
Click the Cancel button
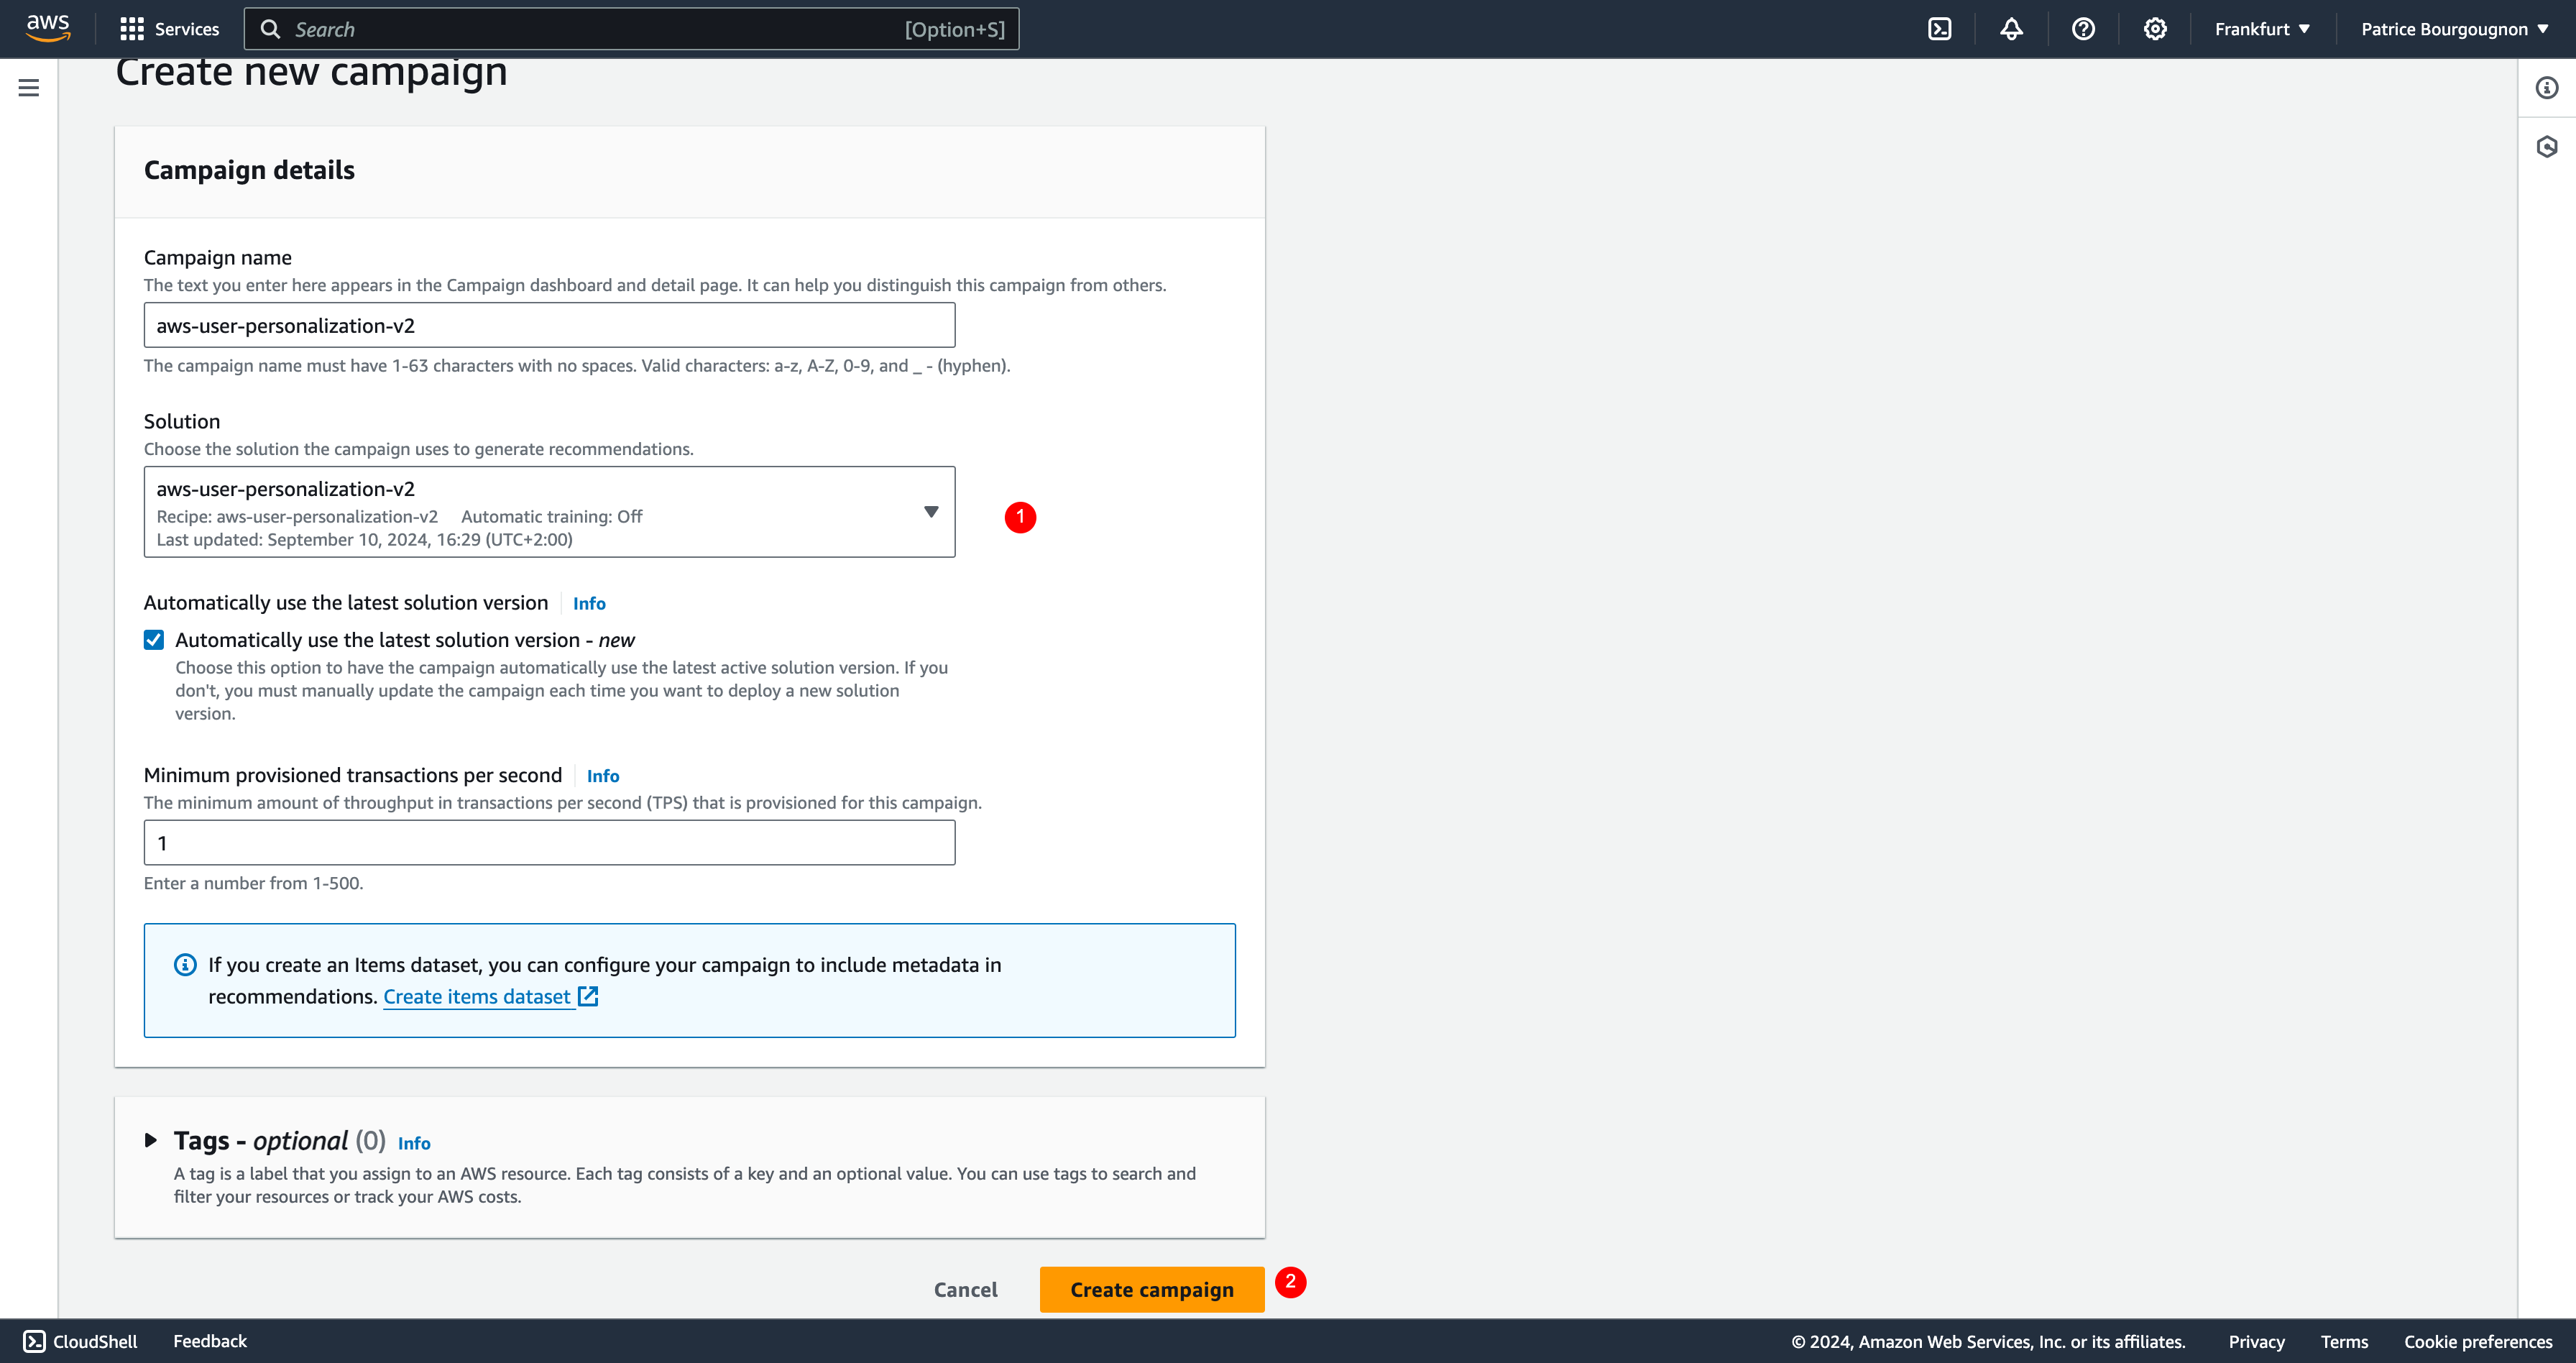[965, 1290]
